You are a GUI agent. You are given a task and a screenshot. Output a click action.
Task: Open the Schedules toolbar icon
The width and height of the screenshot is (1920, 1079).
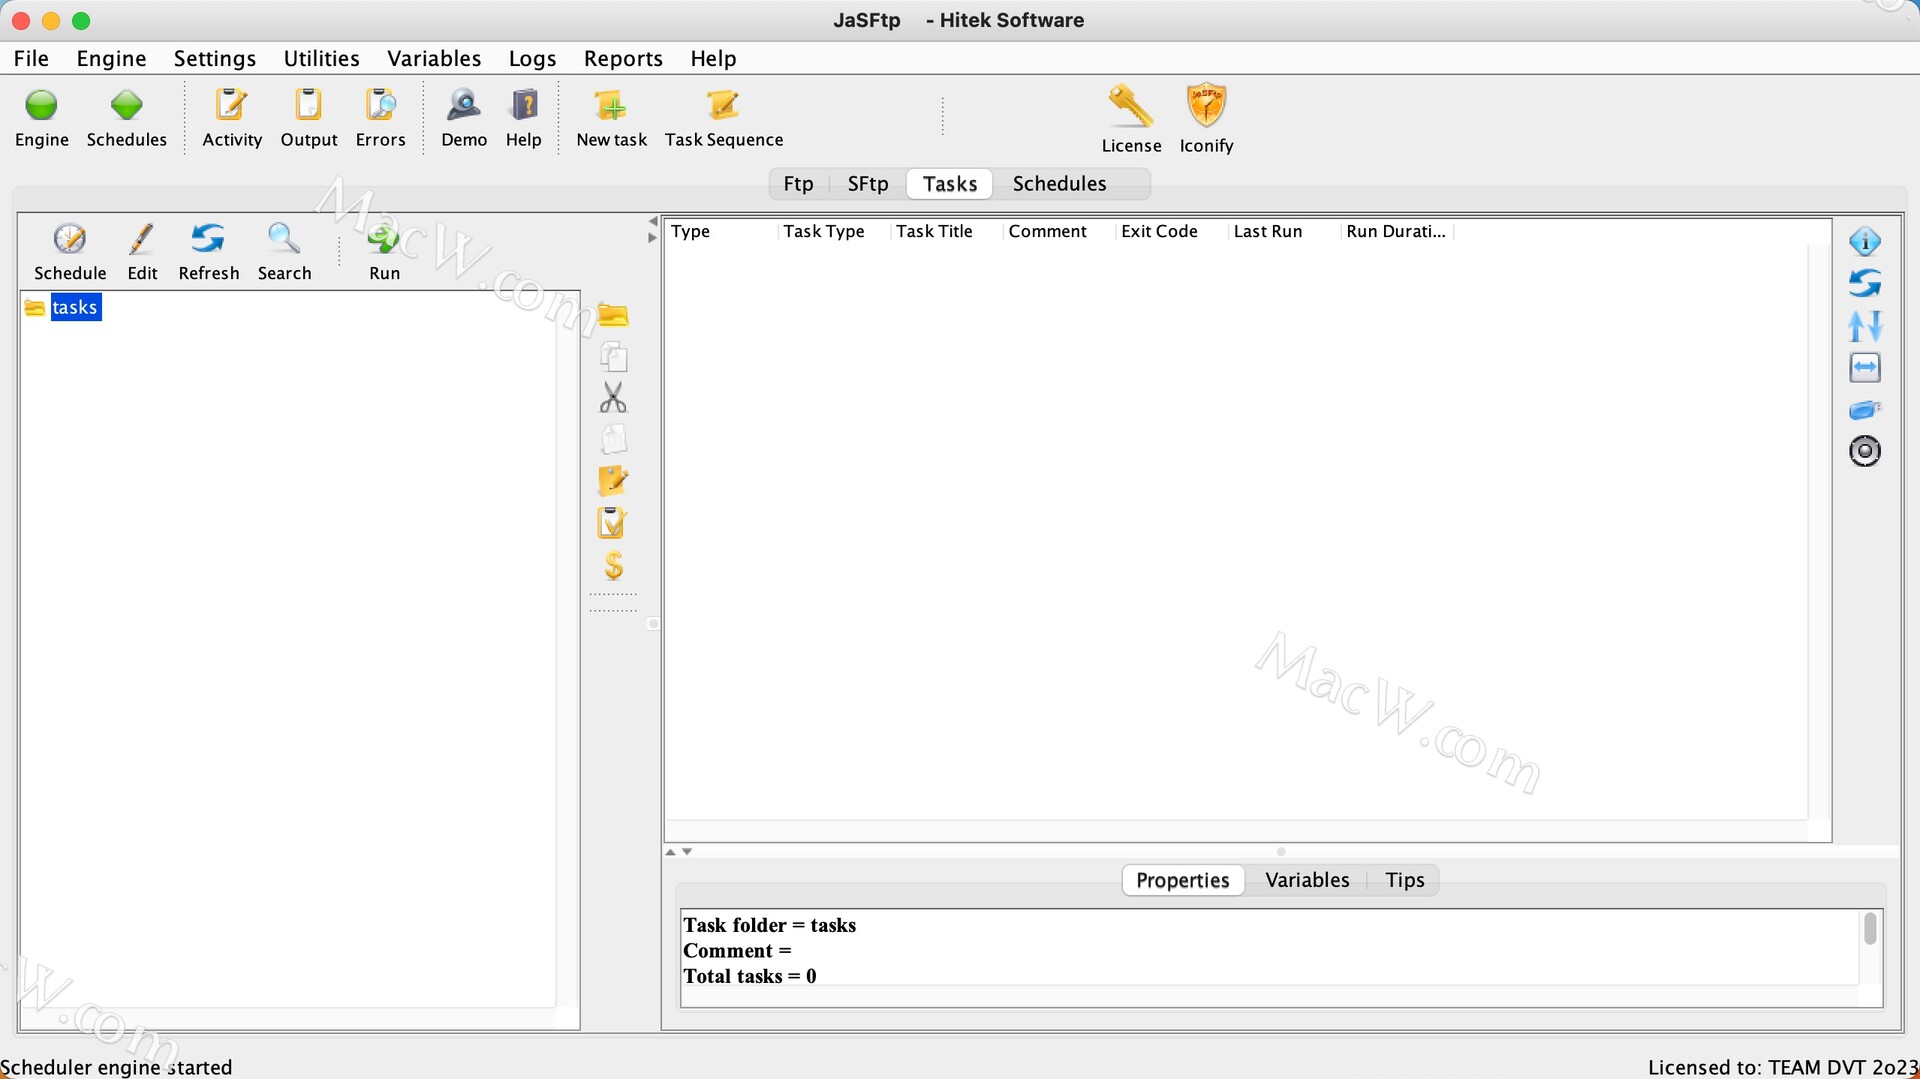click(x=127, y=105)
